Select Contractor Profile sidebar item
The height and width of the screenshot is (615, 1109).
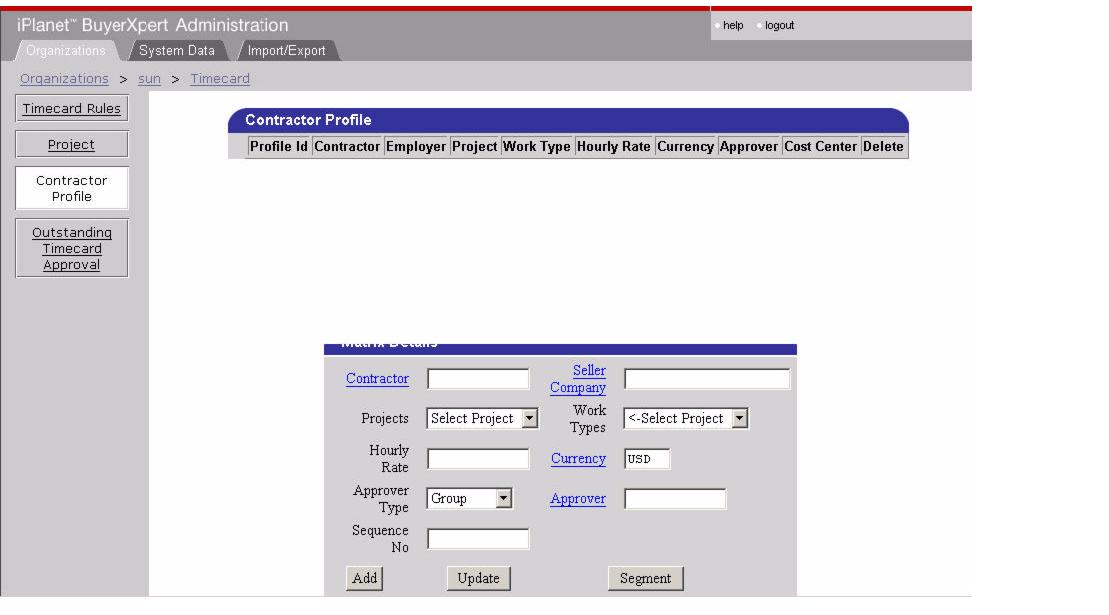(x=71, y=188)
